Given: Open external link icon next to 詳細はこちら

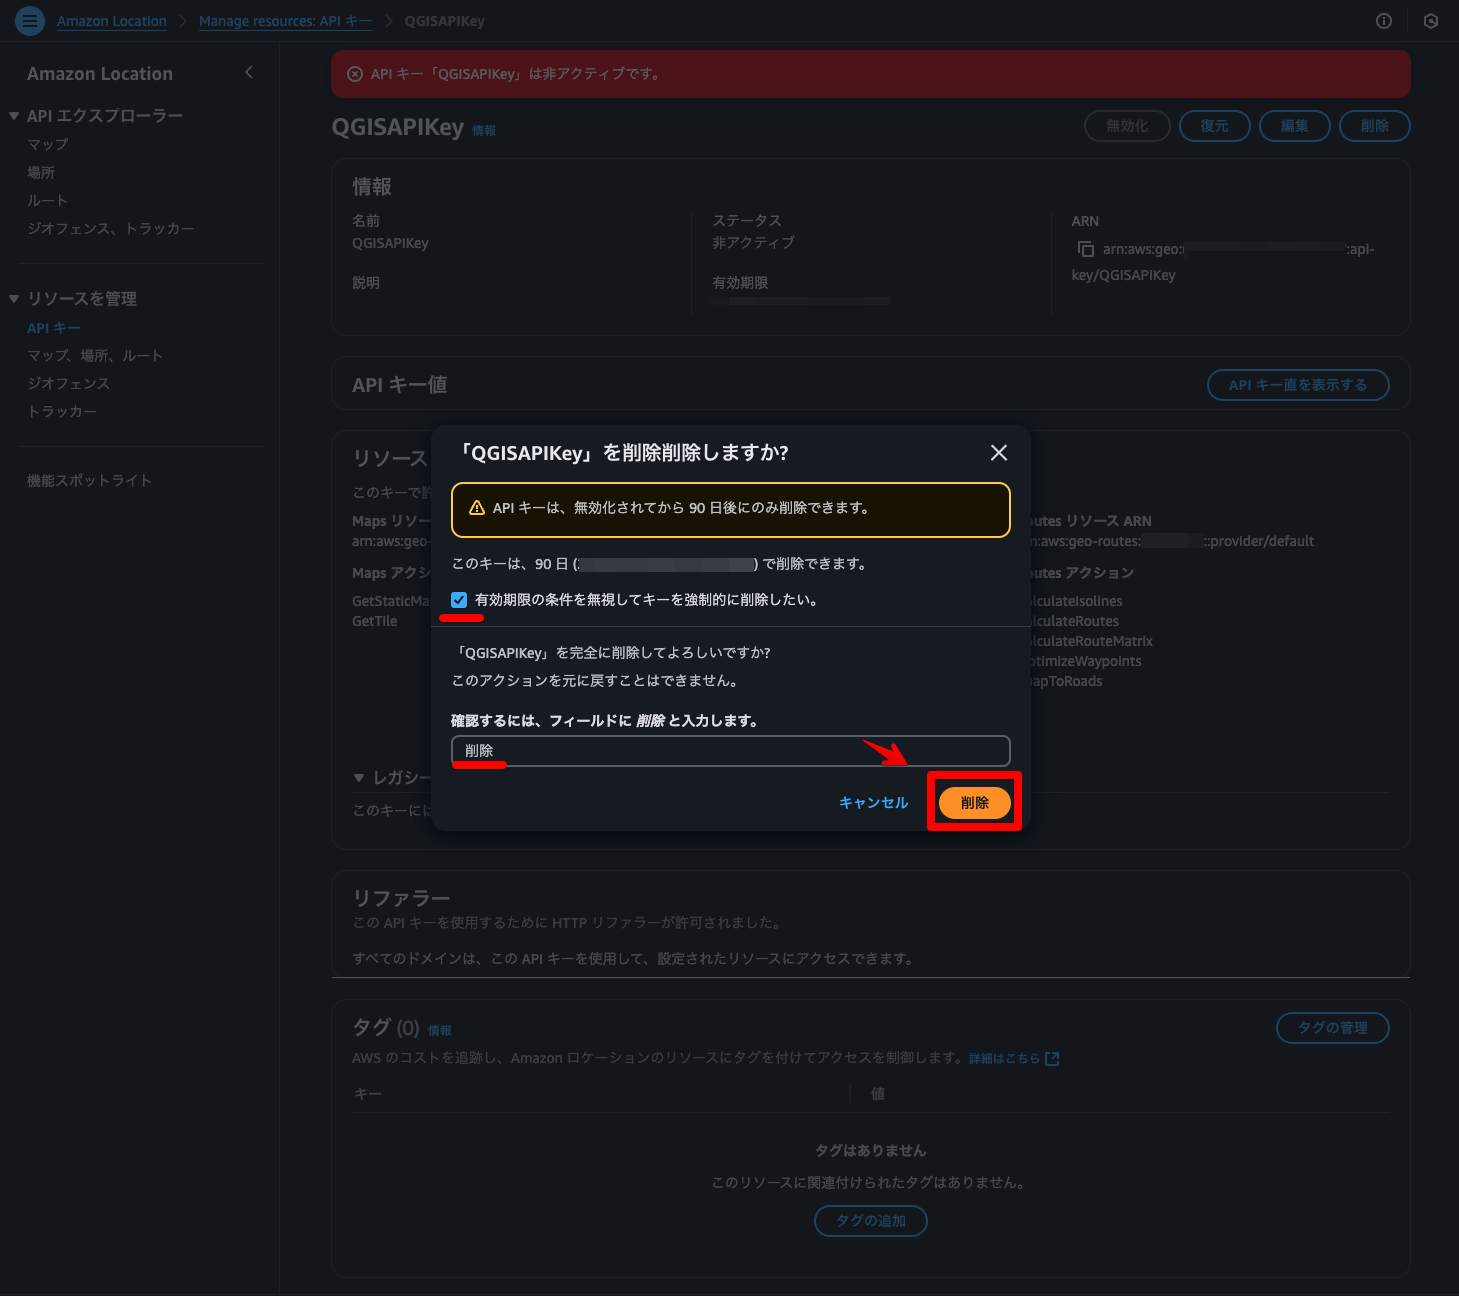Looking at the screenshot, I should (x=1052, y=1058).
